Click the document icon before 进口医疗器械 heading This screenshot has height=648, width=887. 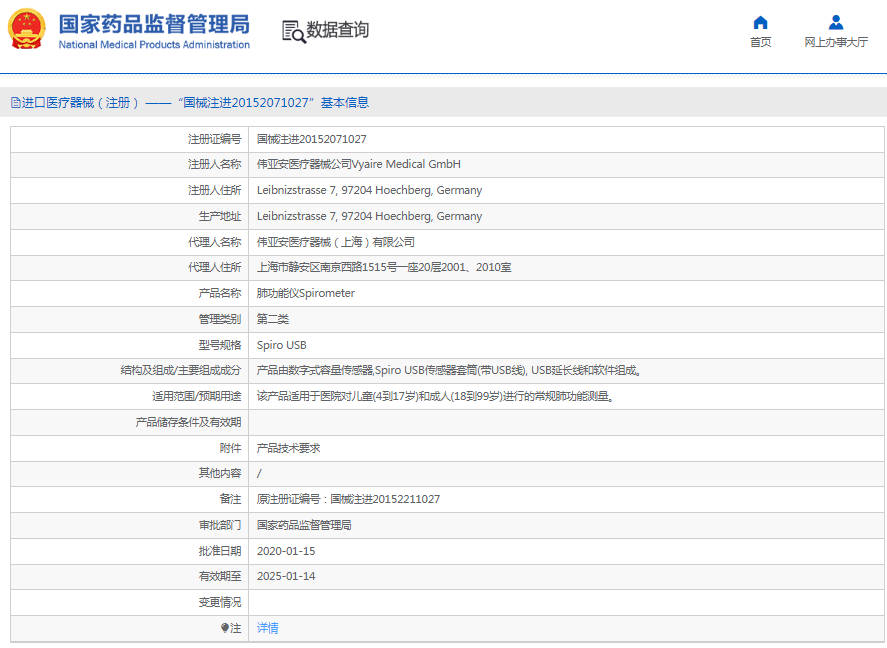tap(15, 103)
